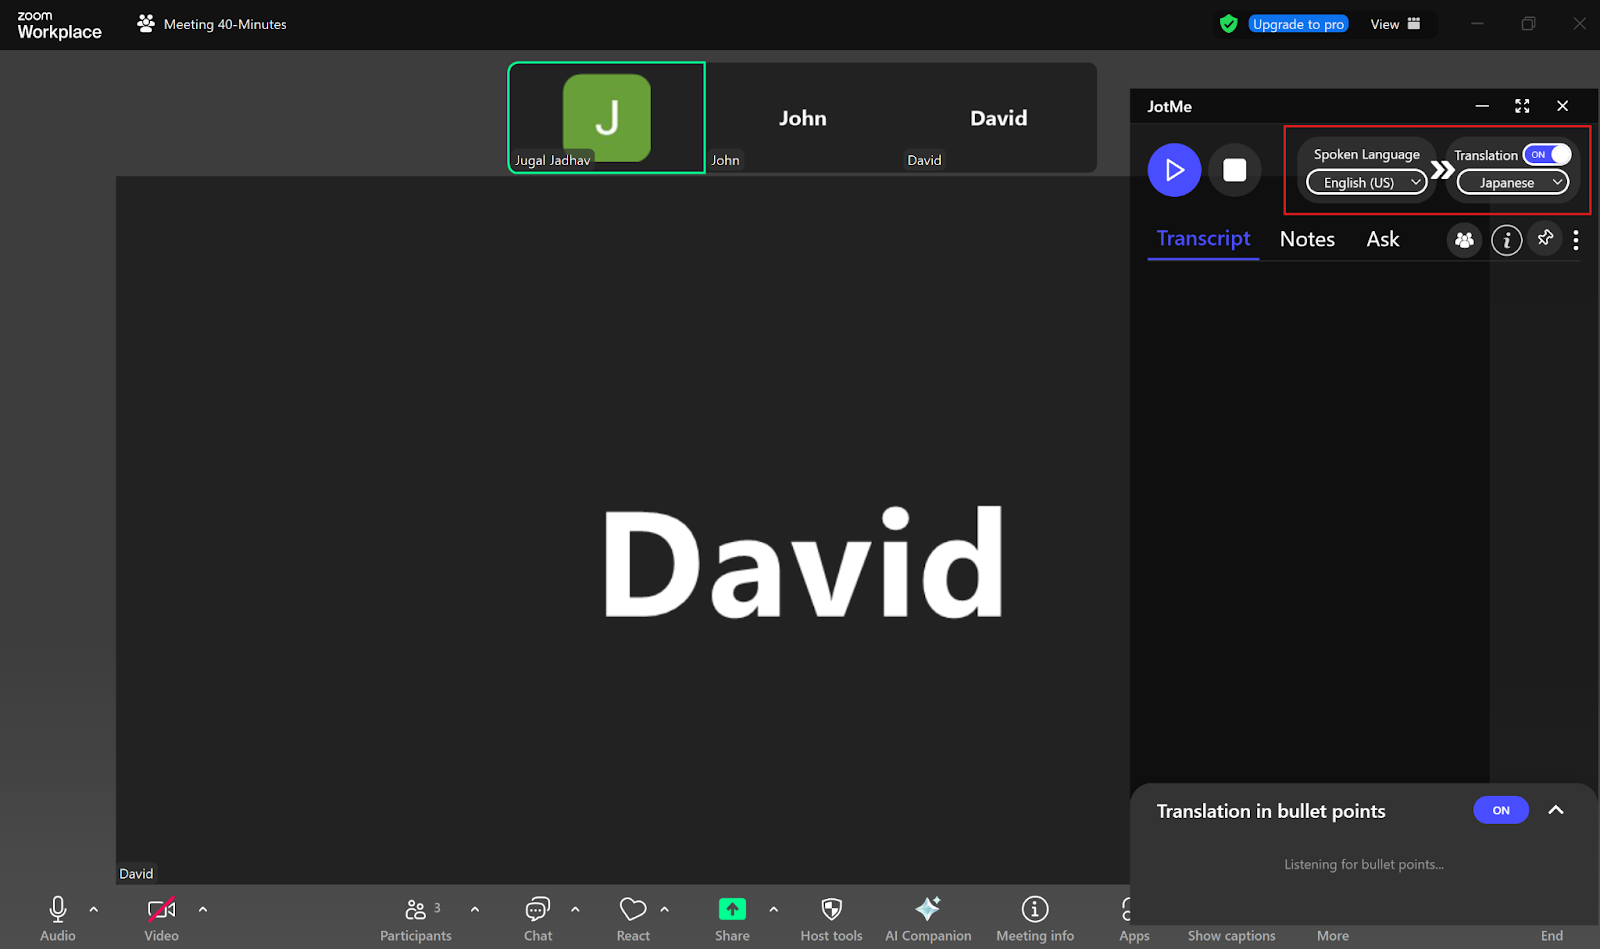Switch to the Notes tab
This screenshot has width=1600, height=949.
click(1307, 239)
